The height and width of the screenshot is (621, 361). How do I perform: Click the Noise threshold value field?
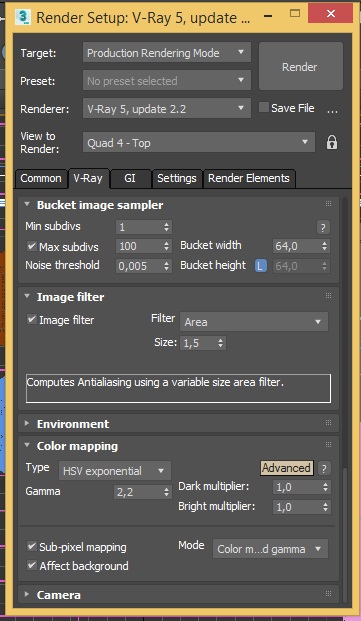139,267
